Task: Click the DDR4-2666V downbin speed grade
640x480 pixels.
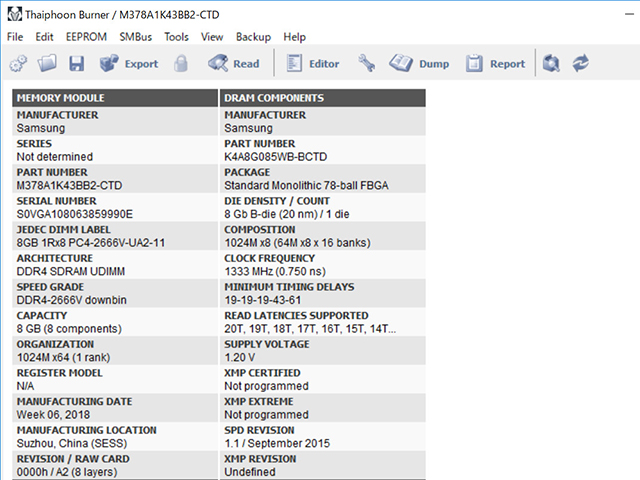Action: click(71, 300)
